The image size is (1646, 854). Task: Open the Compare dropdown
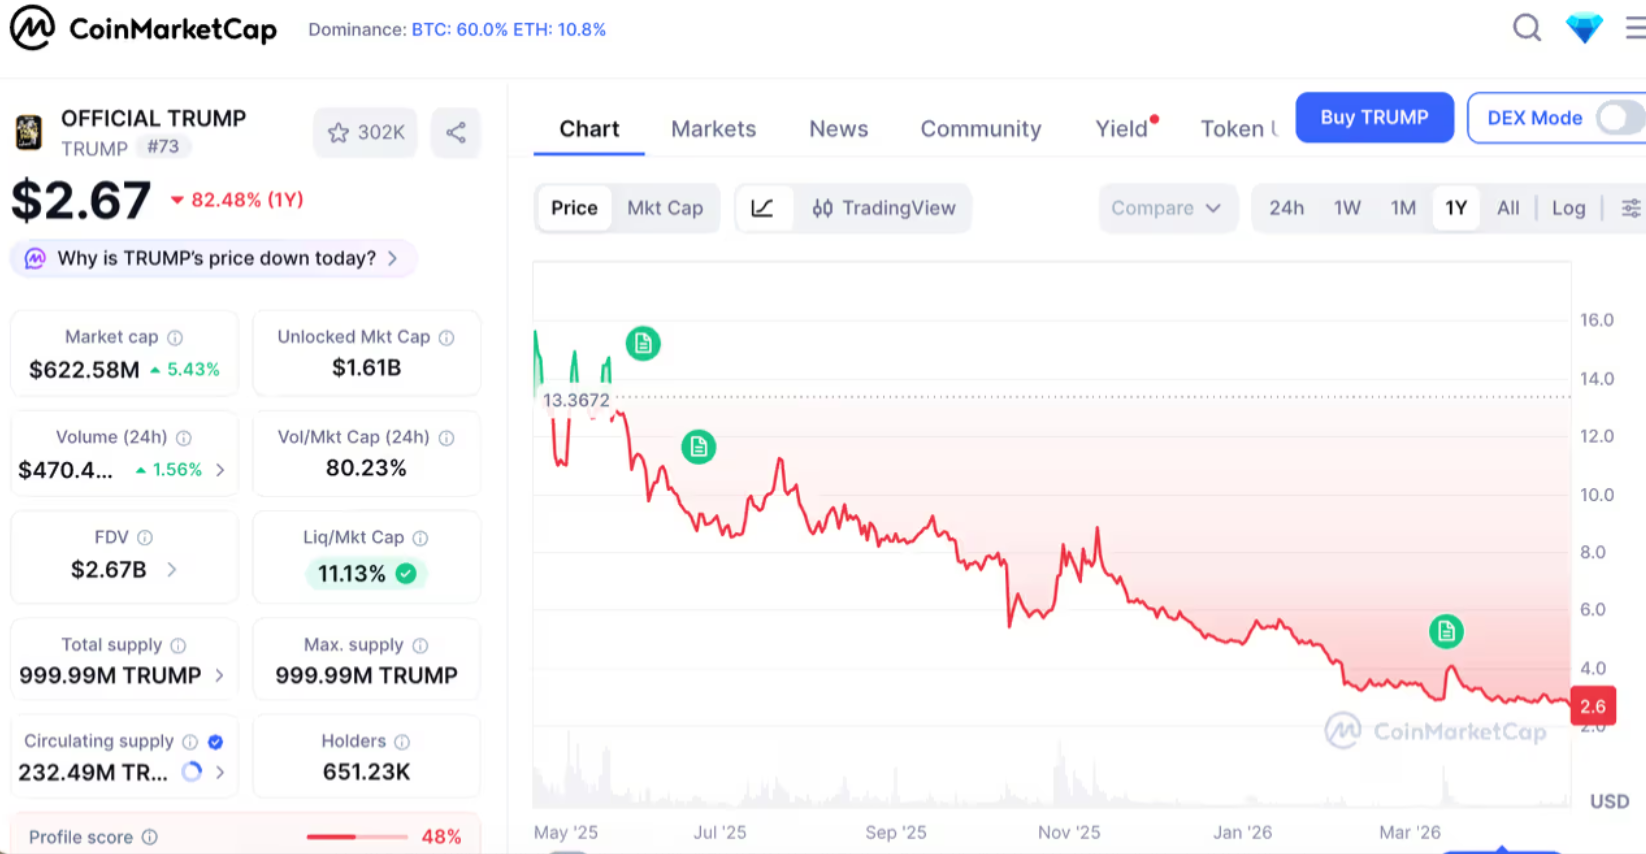tap(1166, 208)
